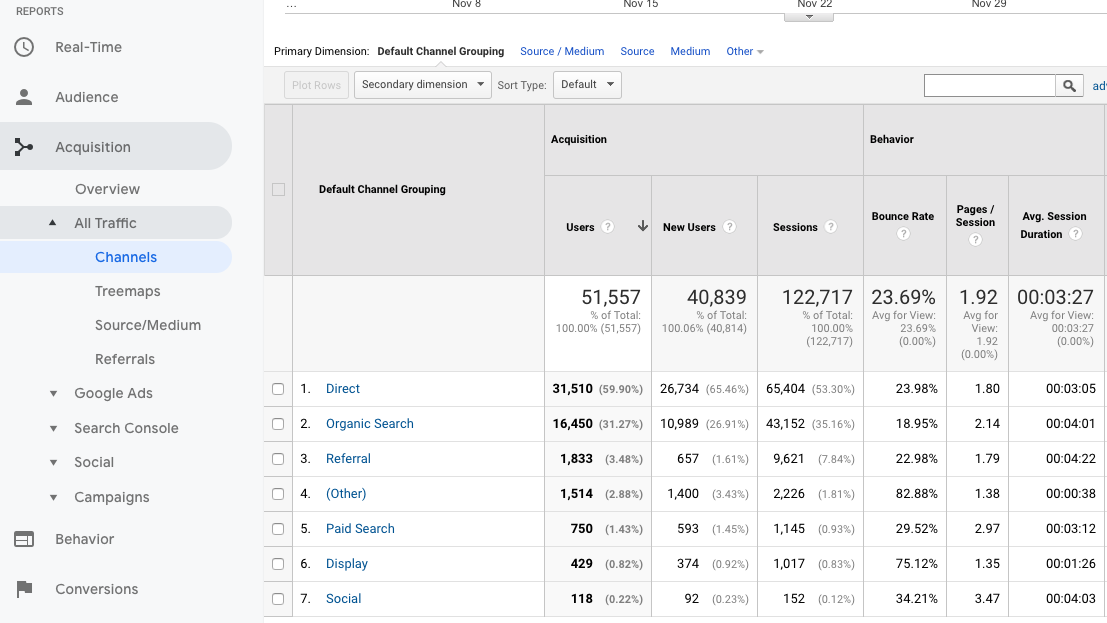
Task: Click the search magnifier button
Action: click(x=1069, y=85)
